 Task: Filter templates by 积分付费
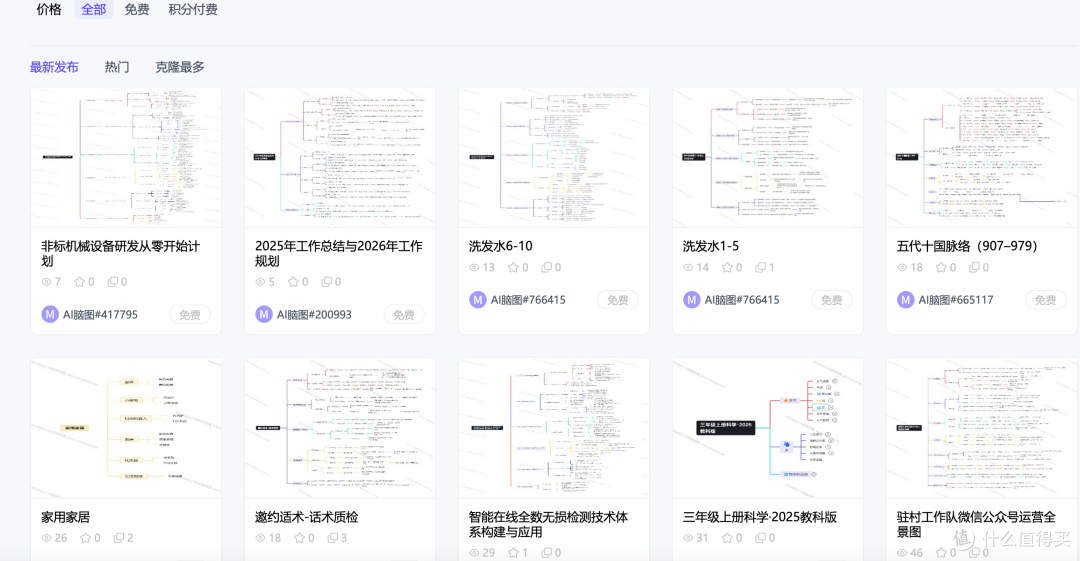tap(193, 10)
